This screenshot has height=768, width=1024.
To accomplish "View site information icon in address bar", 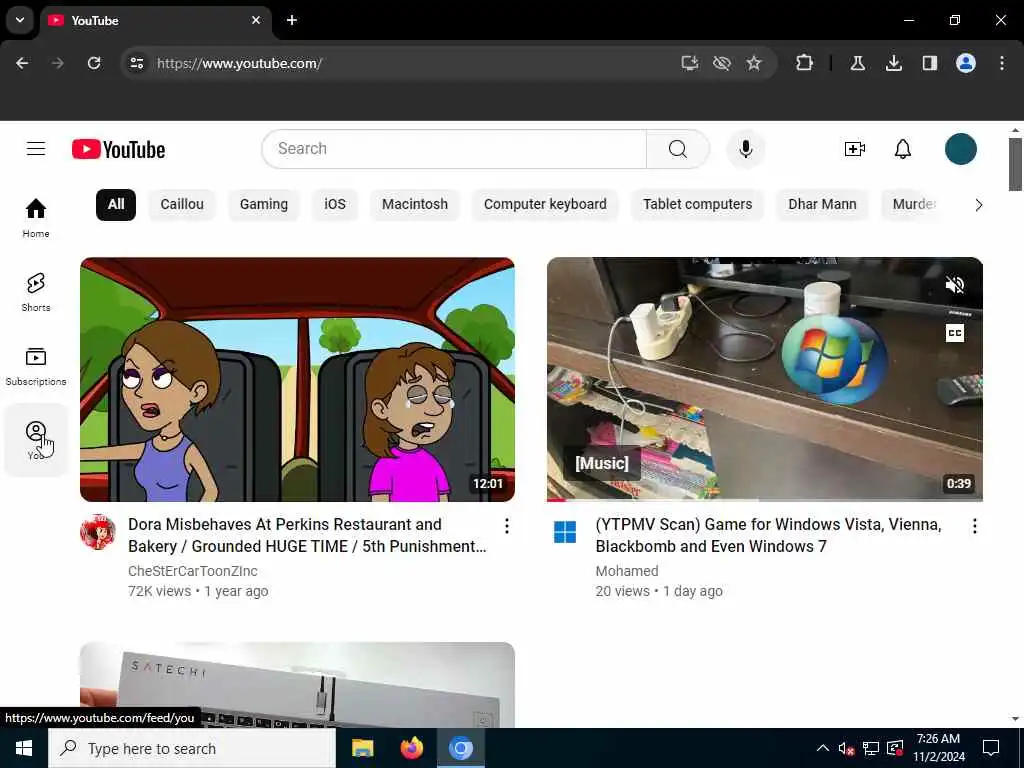I will [x=136, y=63].
